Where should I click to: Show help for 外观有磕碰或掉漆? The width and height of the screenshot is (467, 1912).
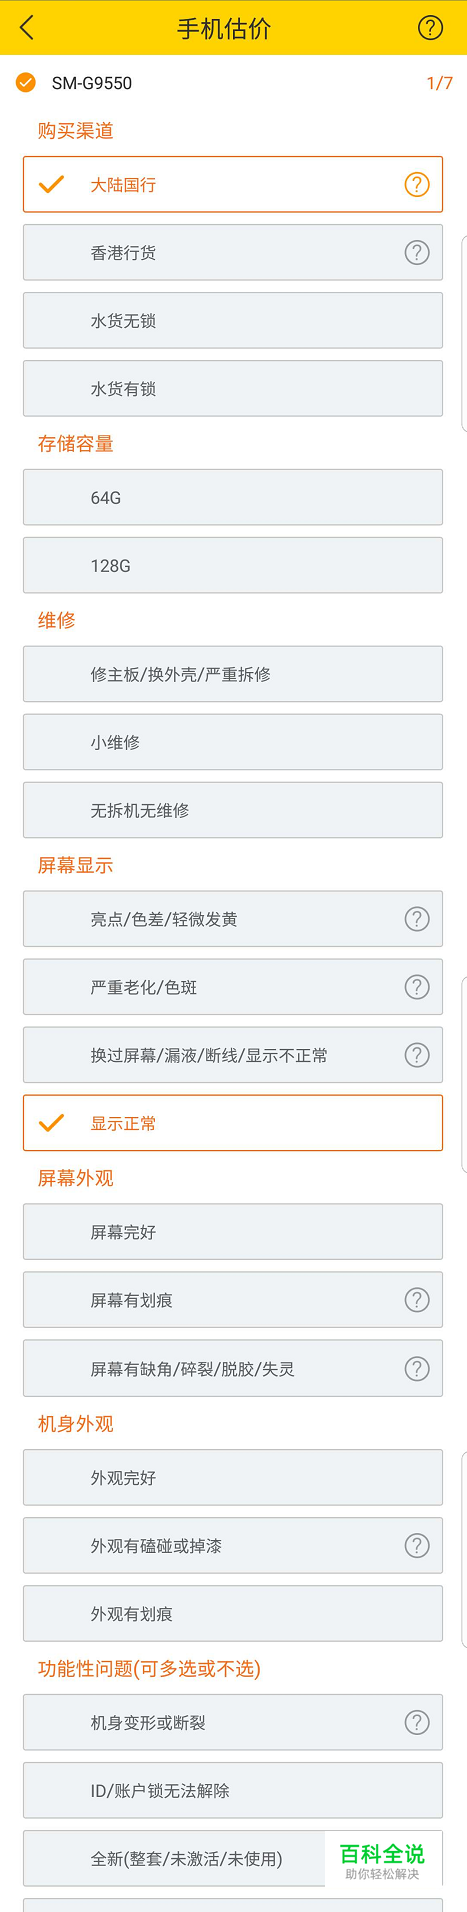tap(417, 1546)
